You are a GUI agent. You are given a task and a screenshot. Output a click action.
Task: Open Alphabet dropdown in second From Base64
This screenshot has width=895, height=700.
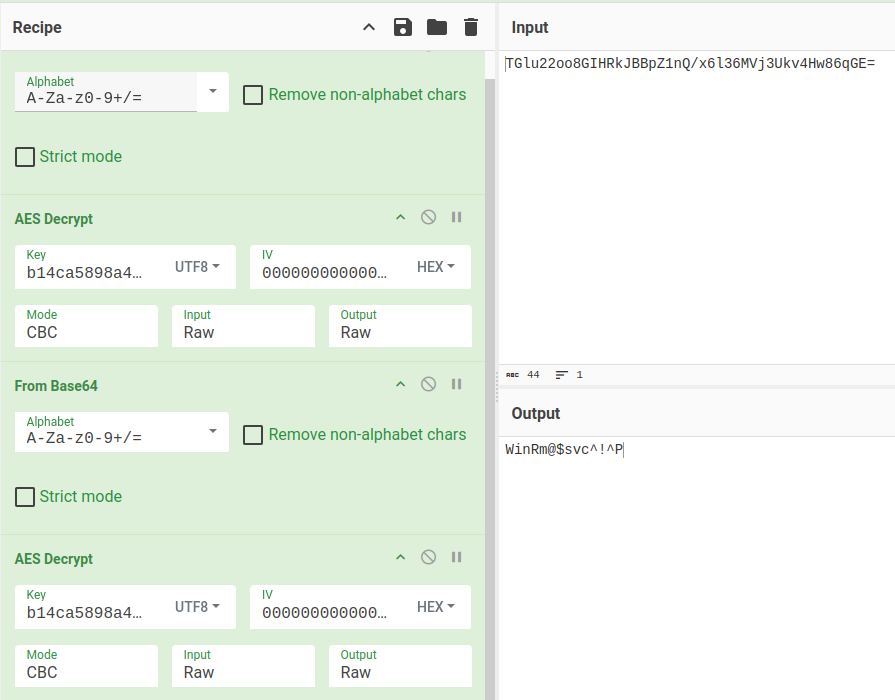click(212, 432)
